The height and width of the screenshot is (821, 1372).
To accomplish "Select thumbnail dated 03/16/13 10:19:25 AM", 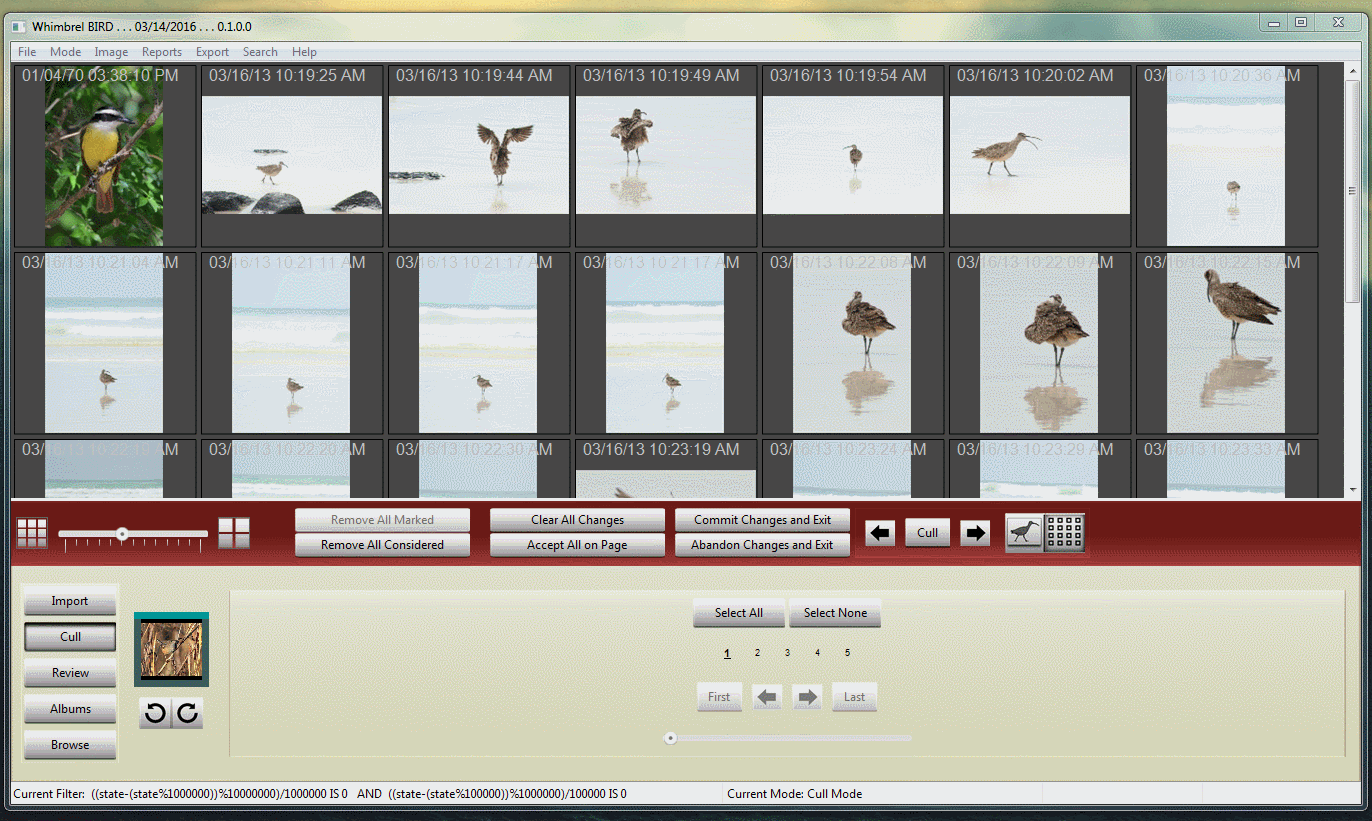I will tap(292, 156).
